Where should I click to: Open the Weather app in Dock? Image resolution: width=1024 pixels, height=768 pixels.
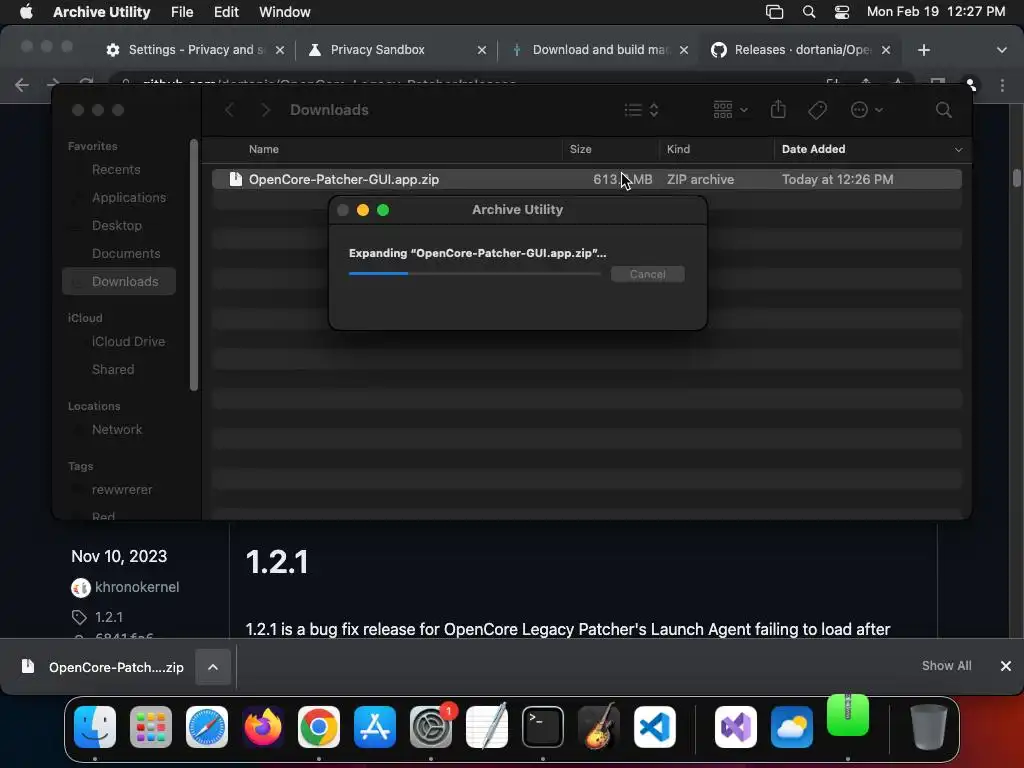tap(792, 727)
